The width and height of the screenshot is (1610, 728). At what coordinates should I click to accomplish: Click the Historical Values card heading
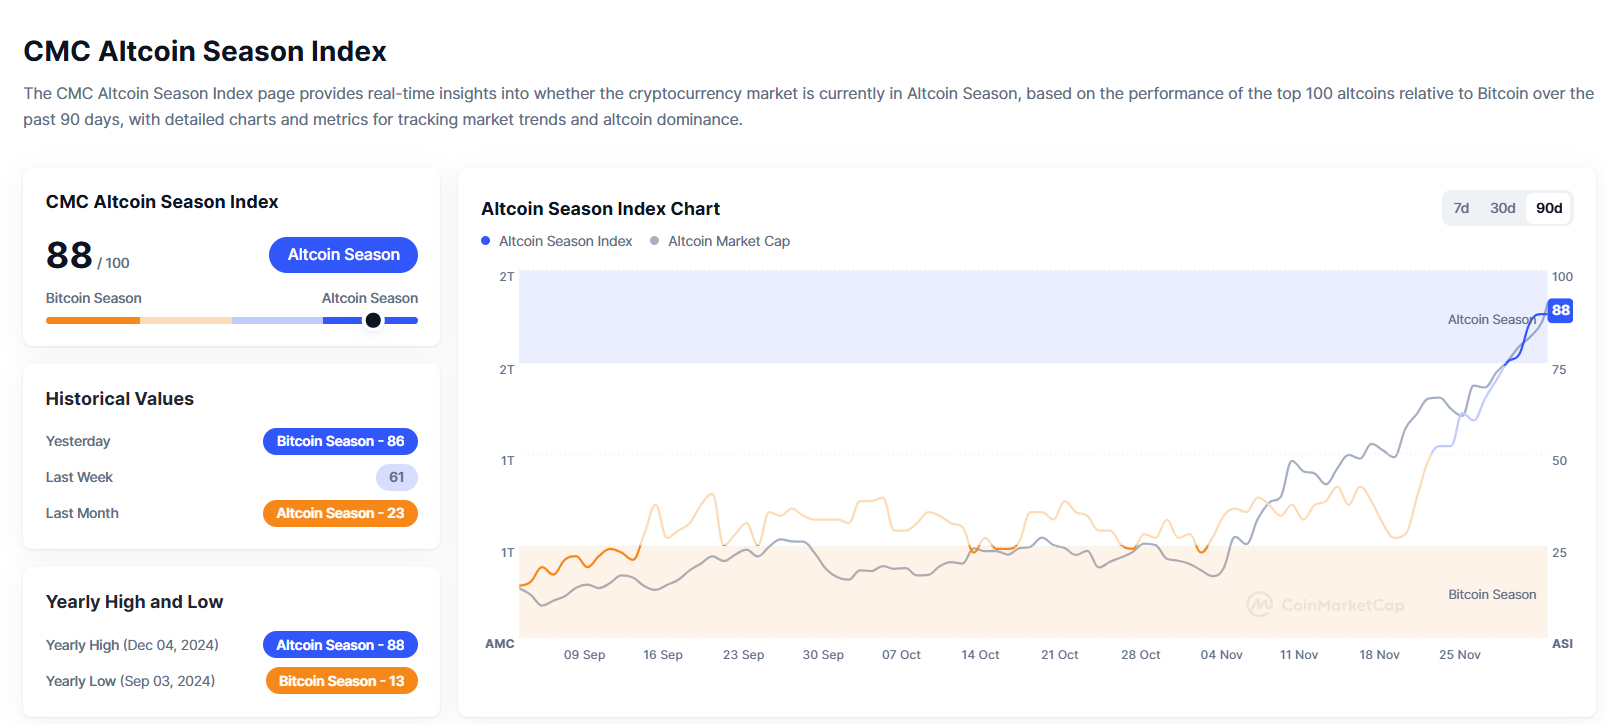click(x=120, y=399)
